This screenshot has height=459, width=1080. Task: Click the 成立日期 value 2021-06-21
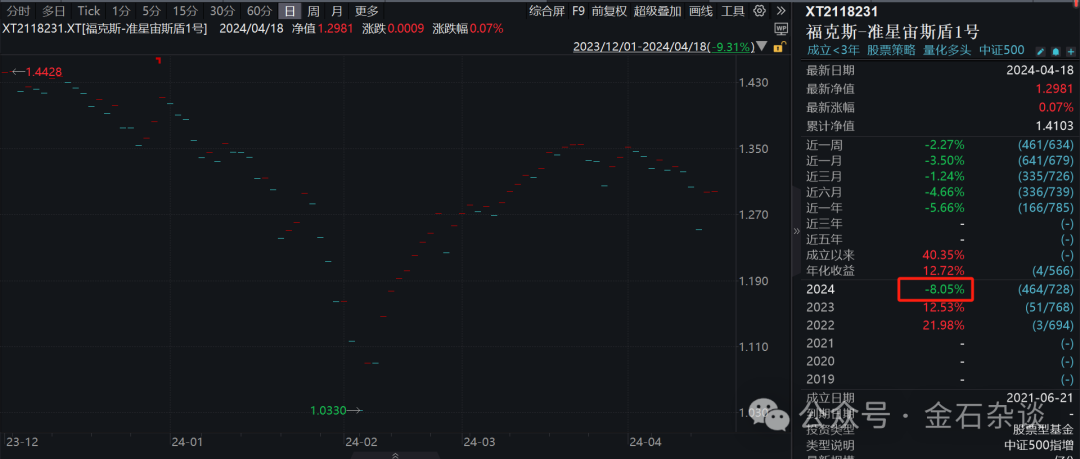pyautogui.click(x=1040, y=398)
